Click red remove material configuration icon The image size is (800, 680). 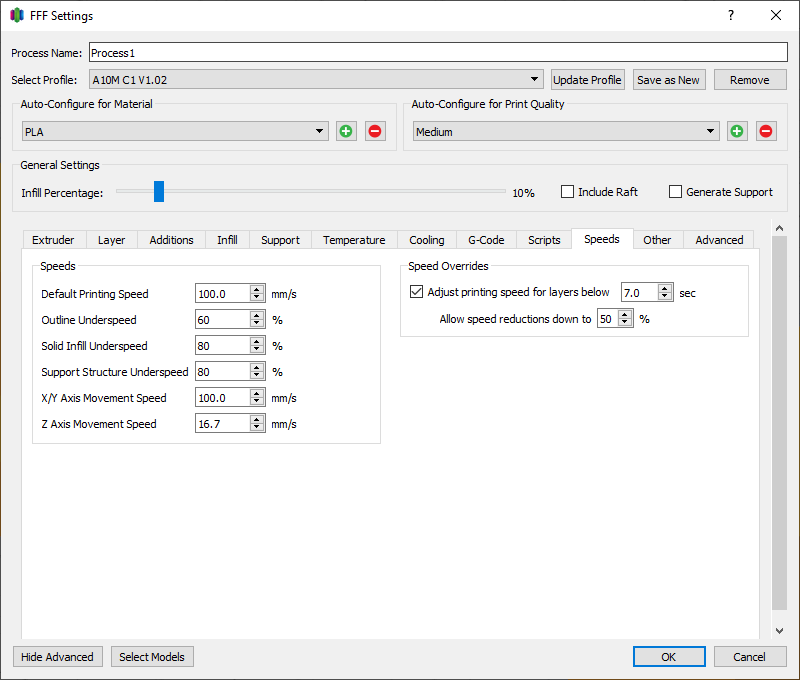[x=375, y=131]
